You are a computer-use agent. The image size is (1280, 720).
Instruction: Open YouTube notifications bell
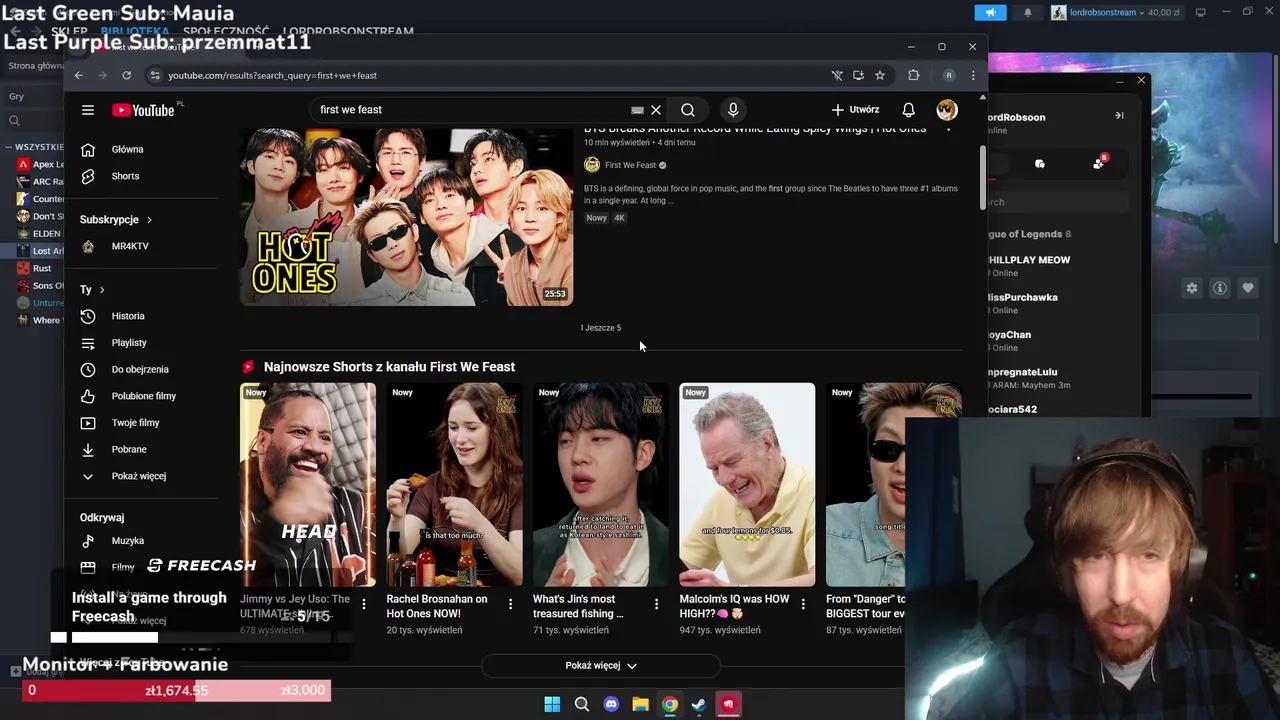click(908, 110)
